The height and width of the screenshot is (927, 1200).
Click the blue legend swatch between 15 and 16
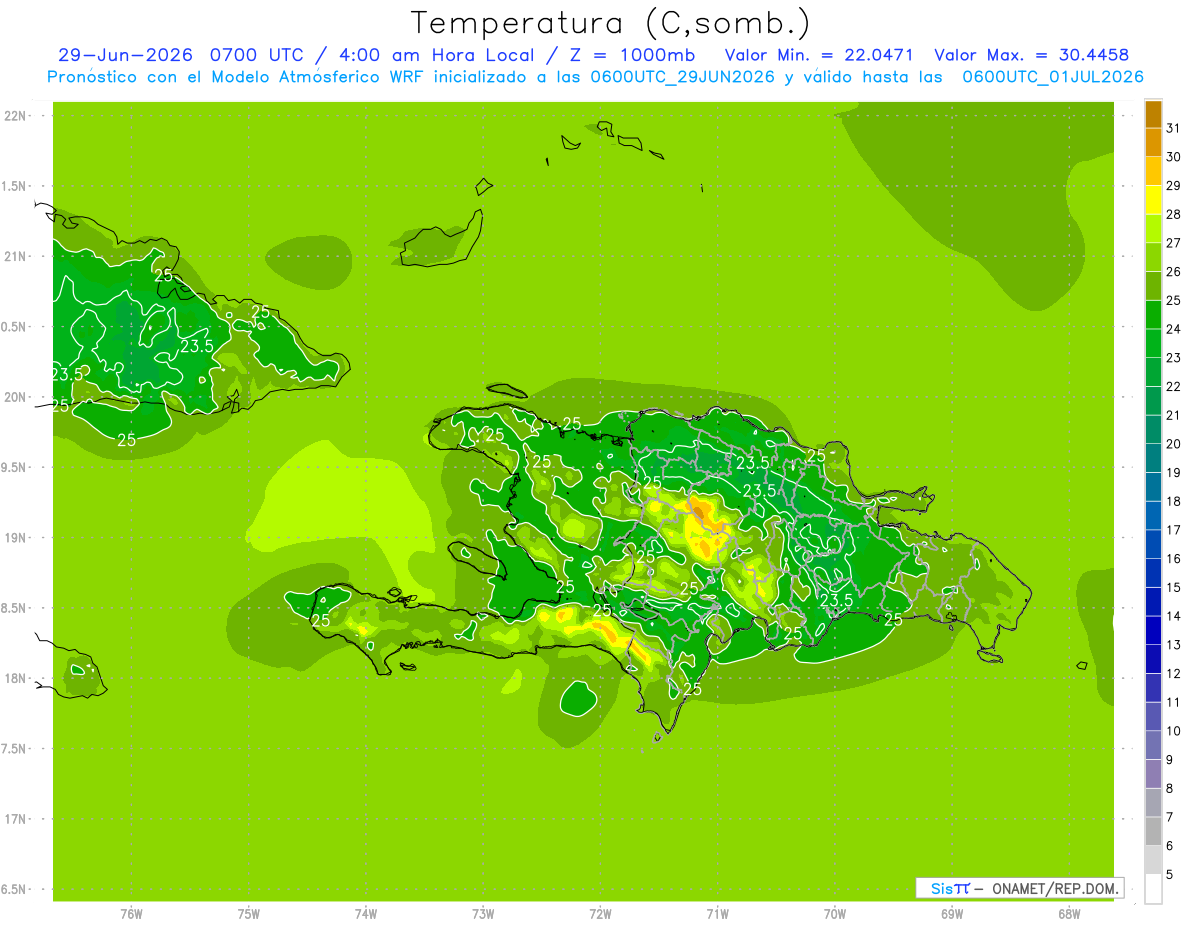tap(1153, 573)
